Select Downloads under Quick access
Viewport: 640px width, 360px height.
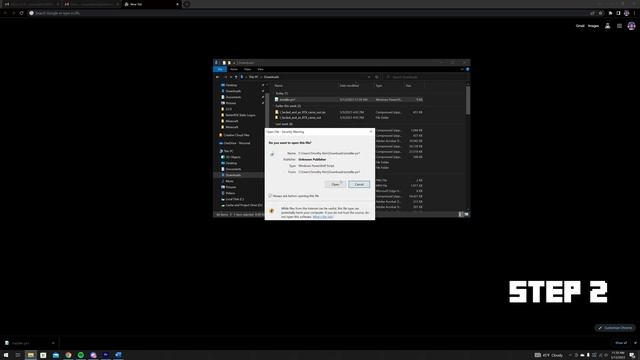pos(233,91)
